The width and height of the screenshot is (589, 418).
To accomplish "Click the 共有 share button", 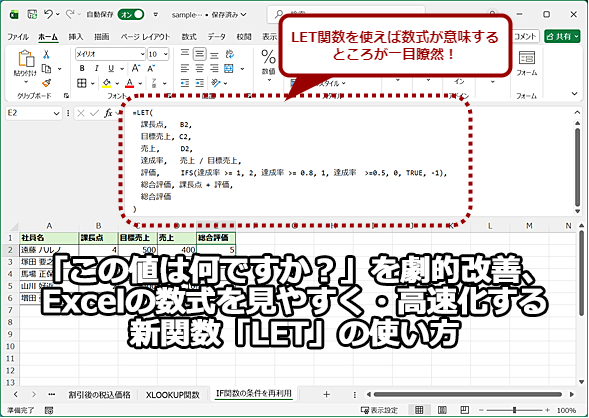I will coord(562,36).
